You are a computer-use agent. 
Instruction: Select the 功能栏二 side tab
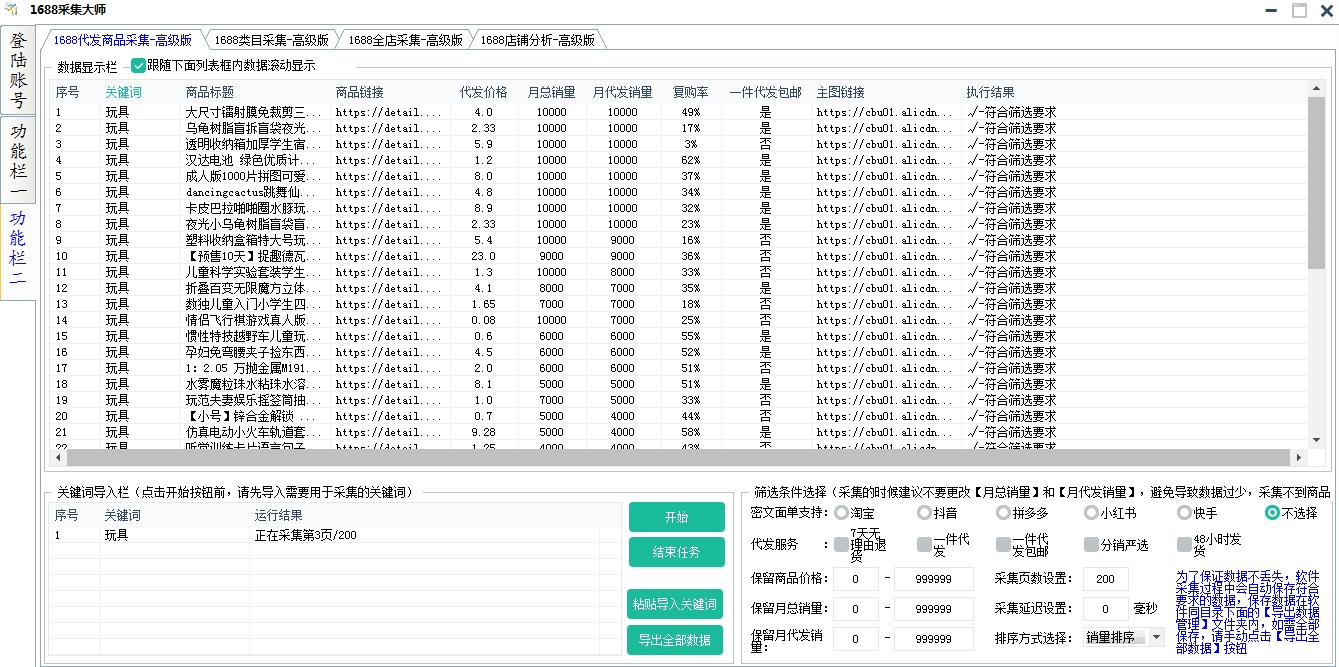pos(18,250)
